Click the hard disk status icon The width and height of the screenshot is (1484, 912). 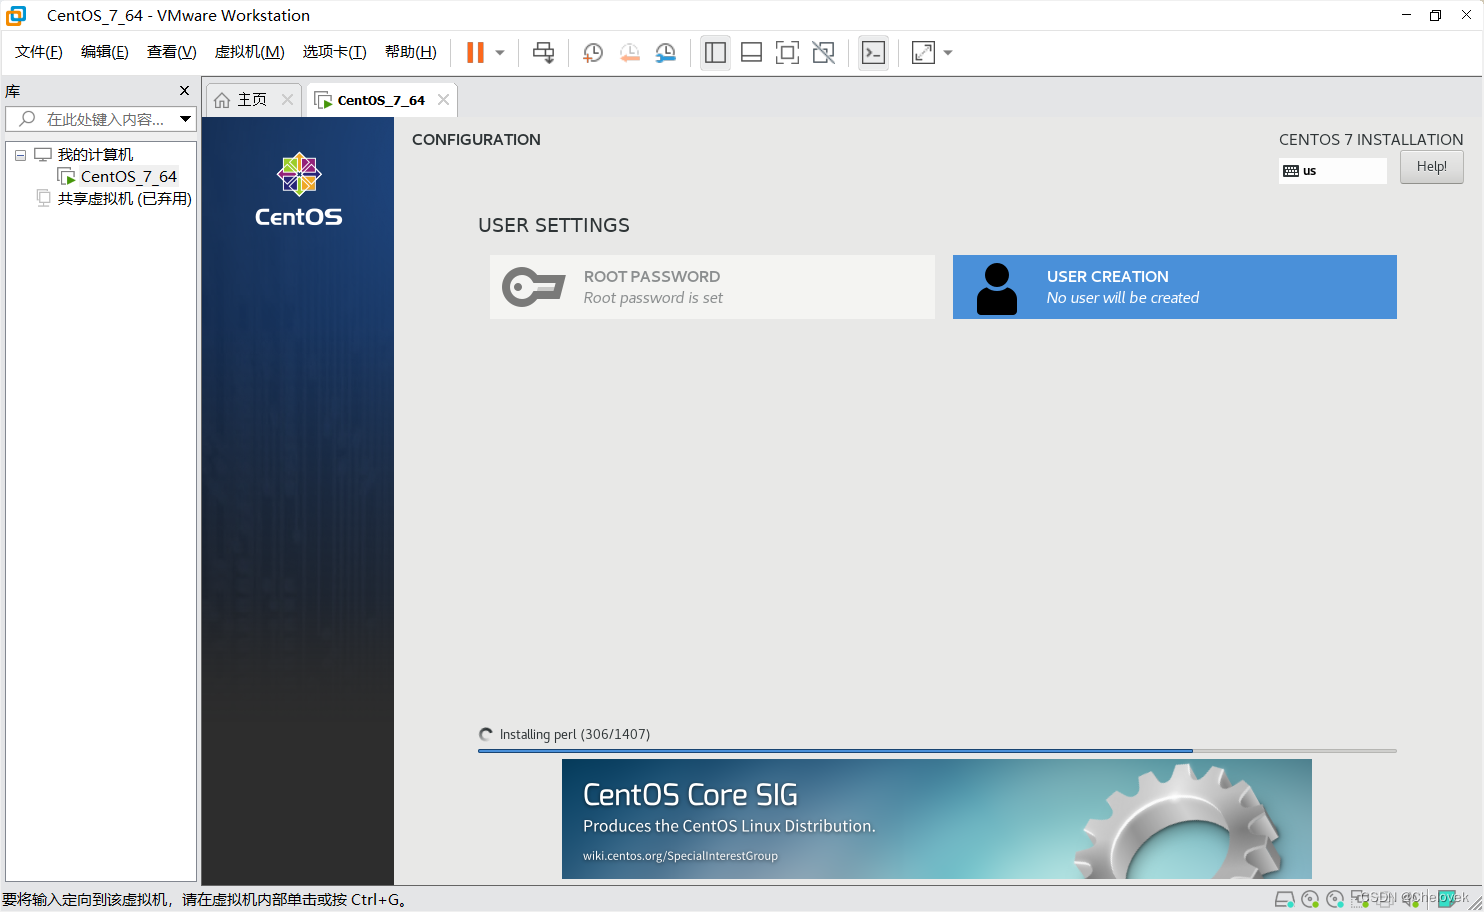(x=1285, y=899)
